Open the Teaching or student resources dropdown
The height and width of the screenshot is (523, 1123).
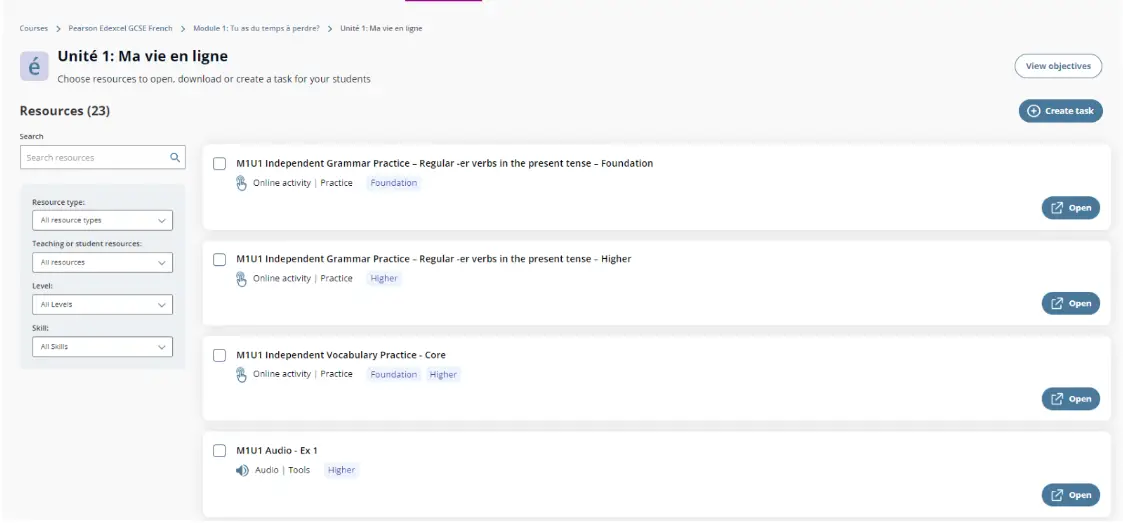(102, 262)
